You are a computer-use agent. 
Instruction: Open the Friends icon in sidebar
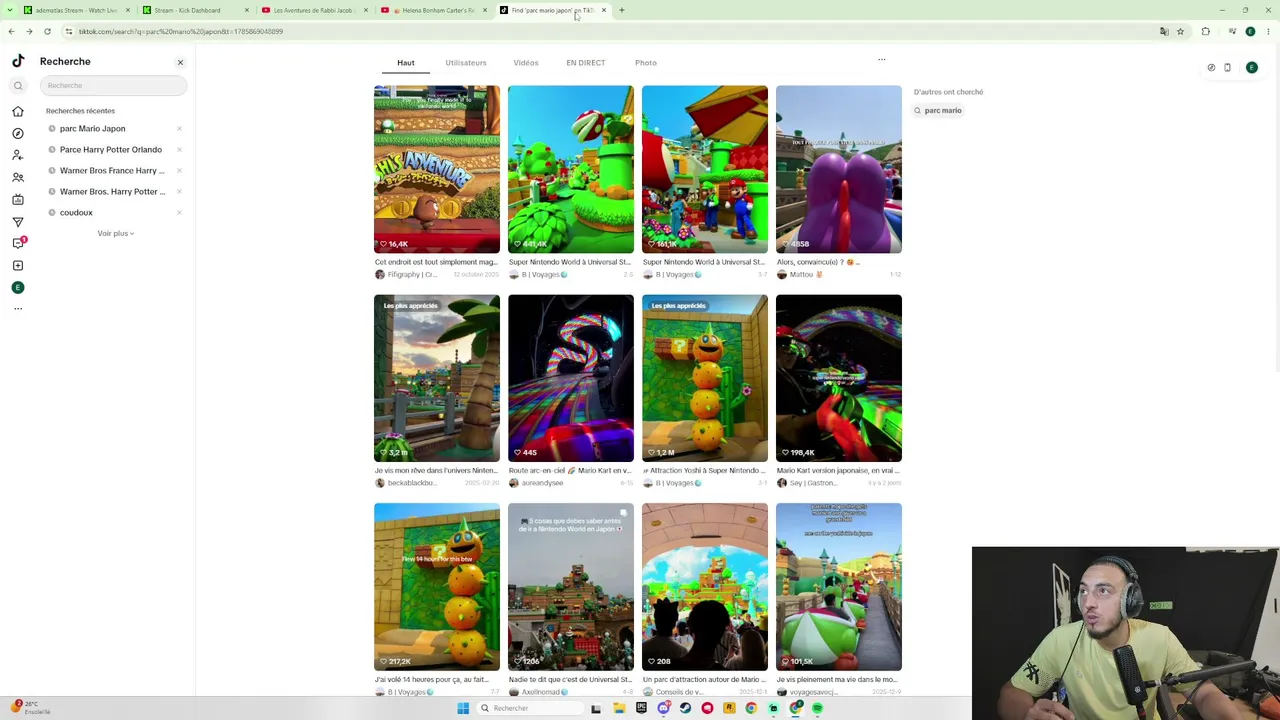coord(18,177)
